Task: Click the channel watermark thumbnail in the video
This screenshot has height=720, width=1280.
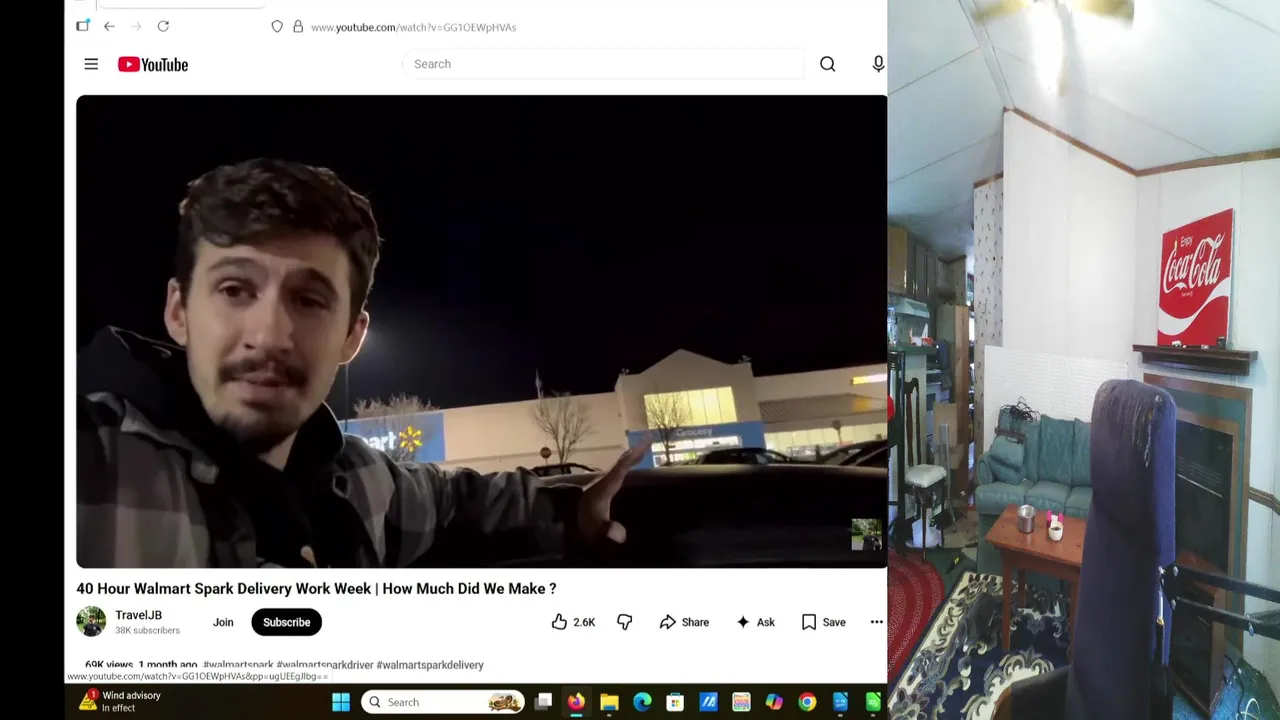Action: click(866, 534)
